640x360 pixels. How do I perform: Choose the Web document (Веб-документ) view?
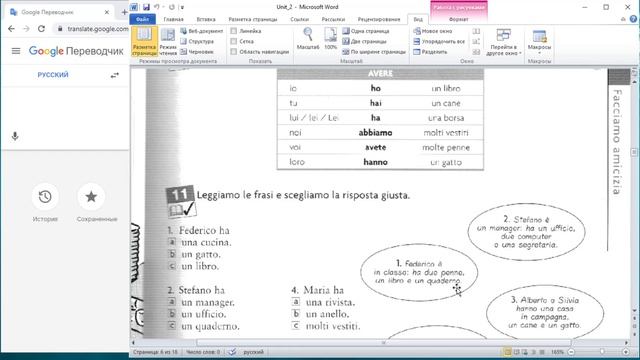coord(202,31)
